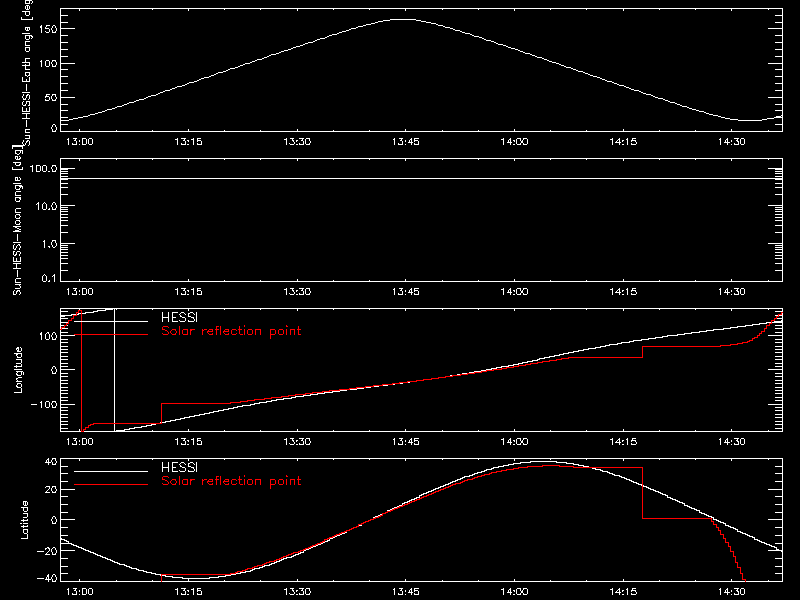The width and height of the screenshot is (800, 600).
Task: Click the 14:30 tick label under the Latitude plot
Action: point(732,591)
